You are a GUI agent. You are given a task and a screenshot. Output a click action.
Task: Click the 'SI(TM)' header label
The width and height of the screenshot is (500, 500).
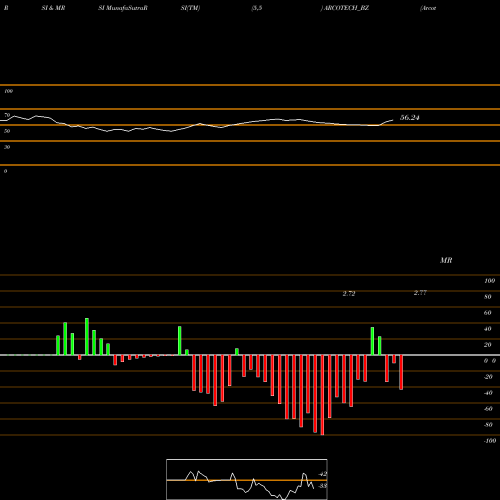(x=190, y=8)
